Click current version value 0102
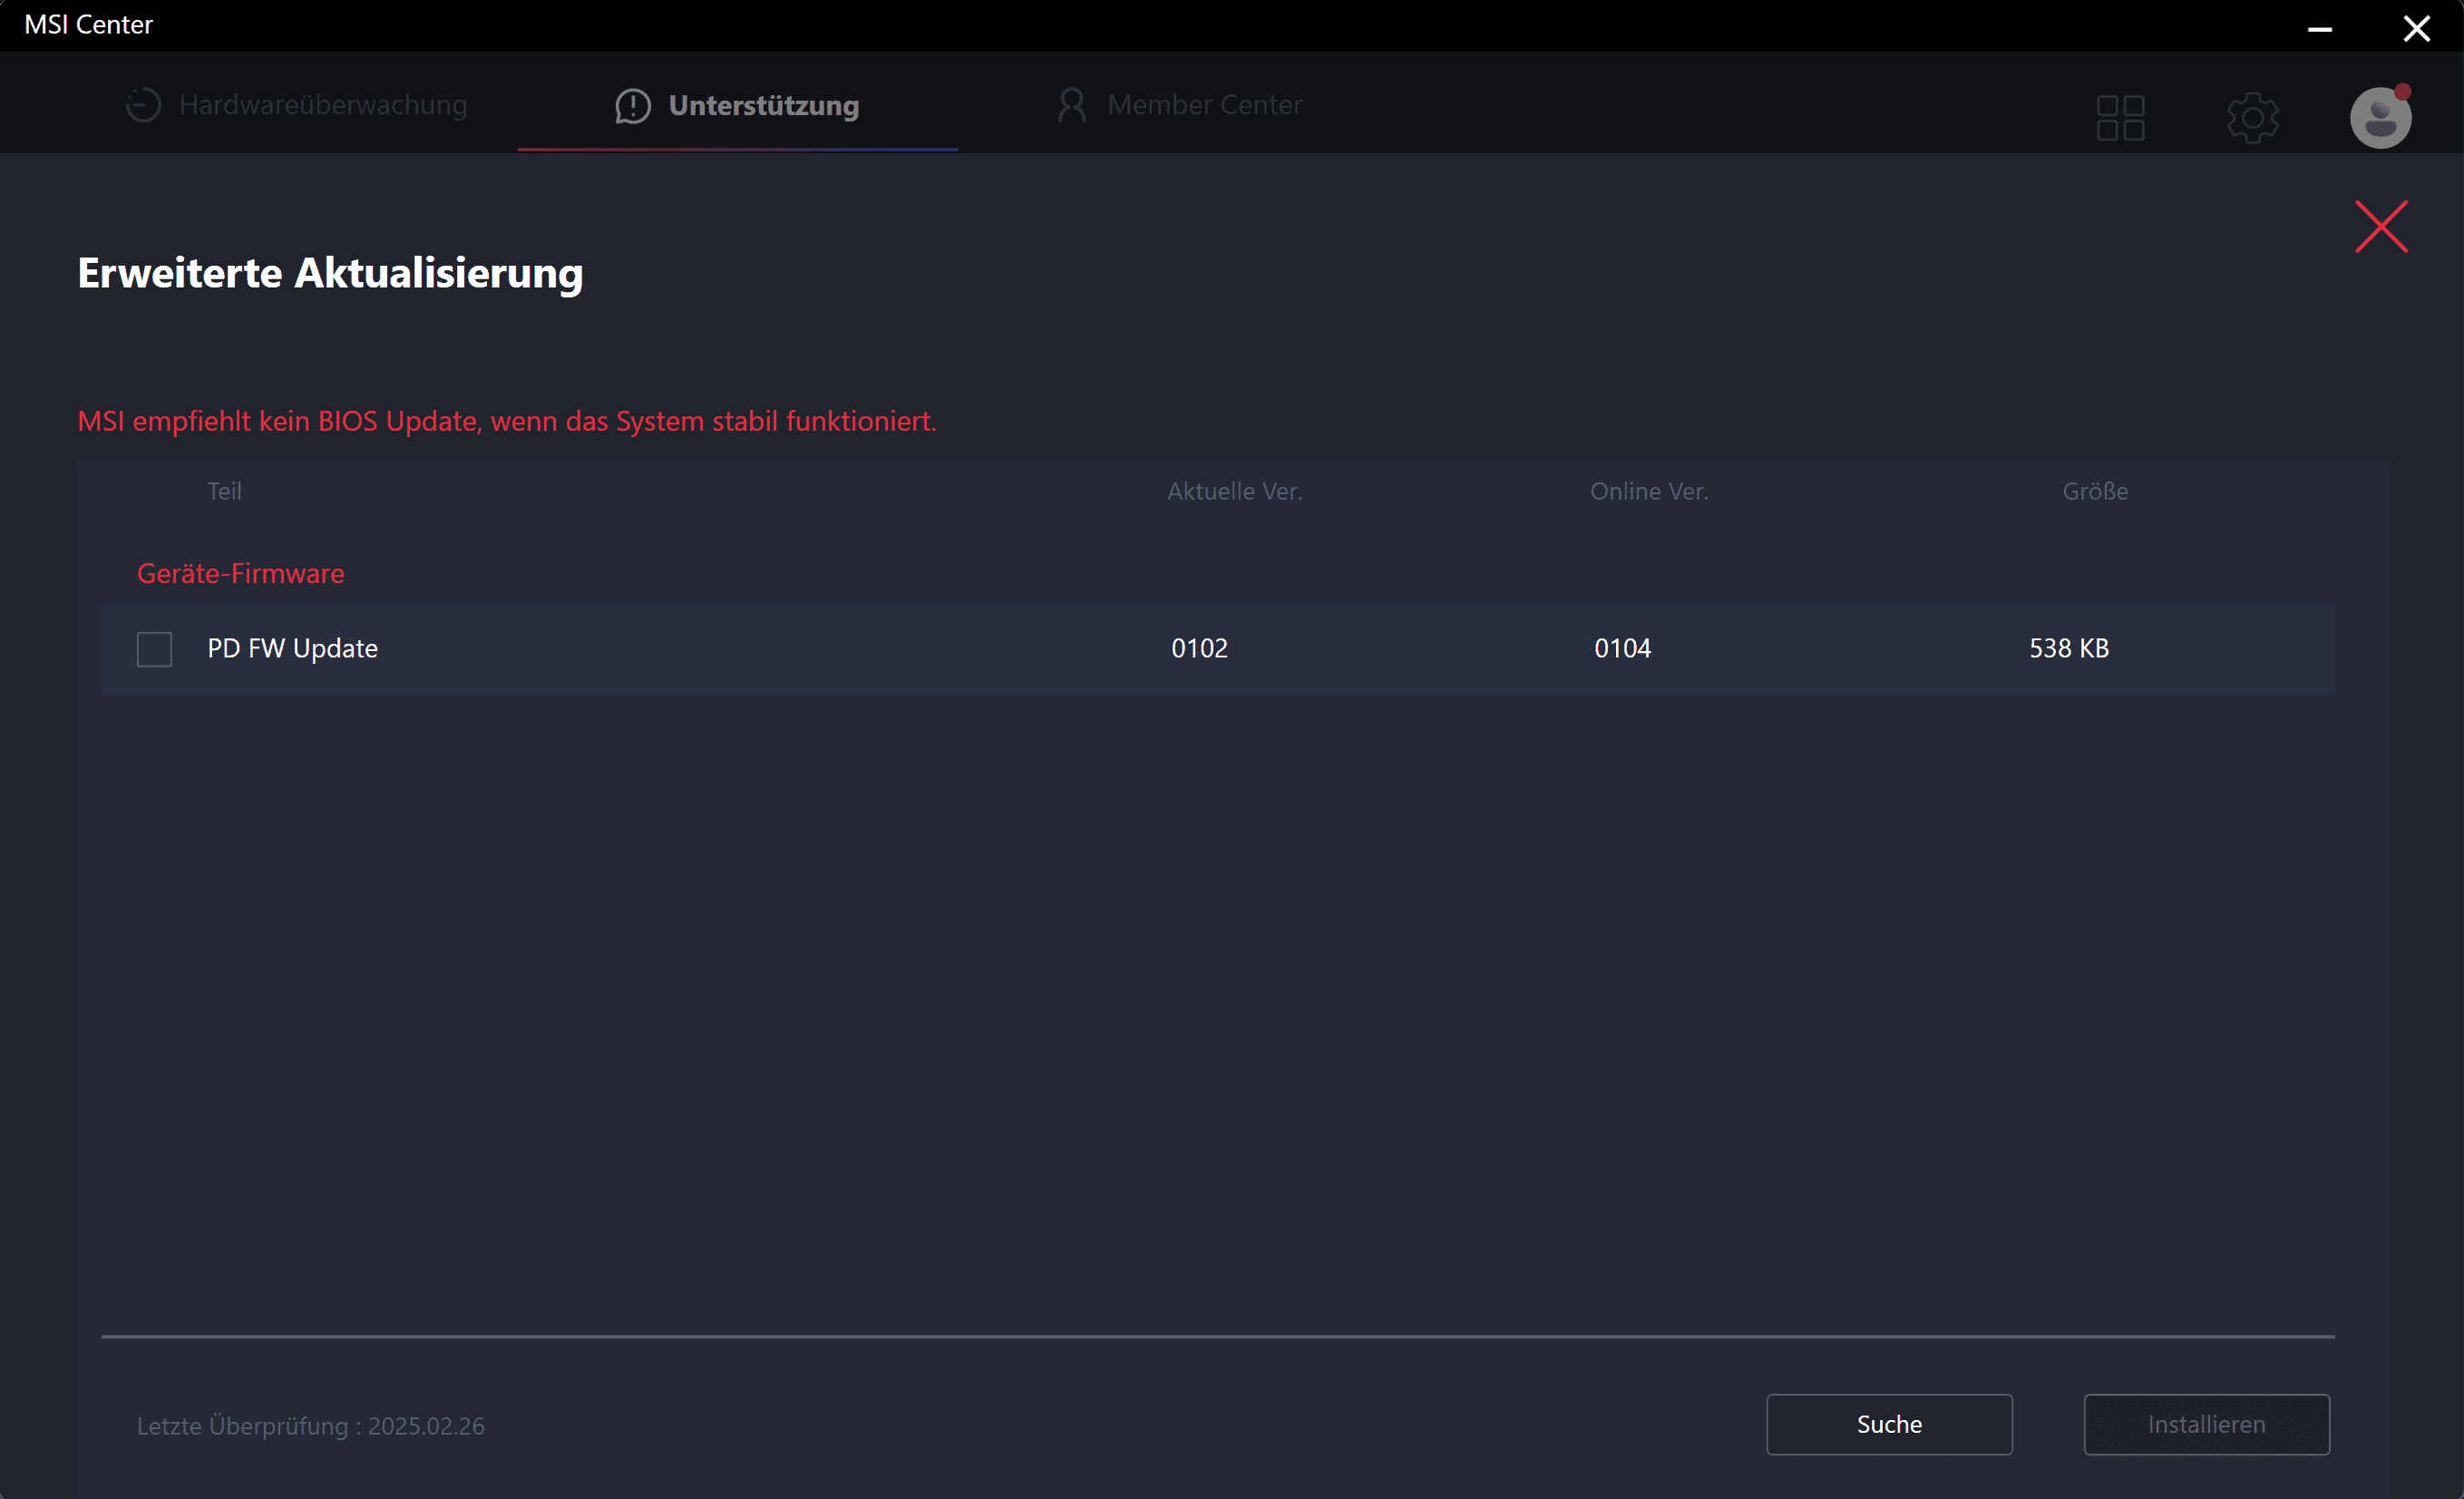 click(1199, 648)
